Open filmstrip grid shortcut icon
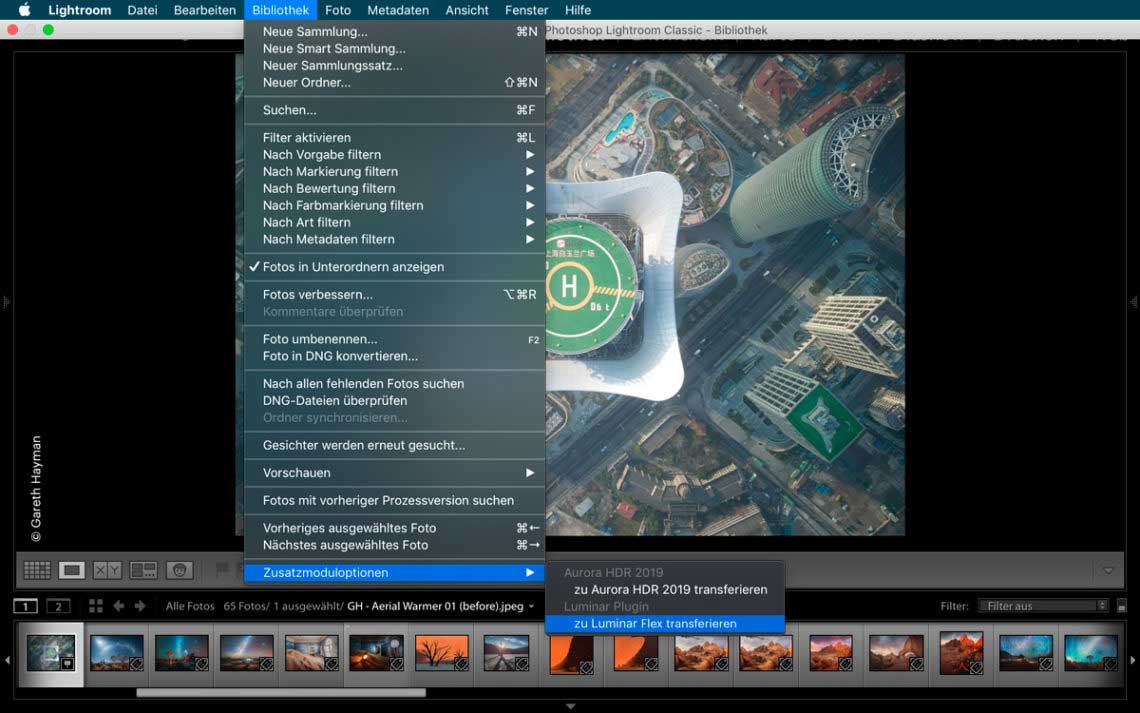The width and height of the screenshot is (1140, 713). tap(96, 606)
